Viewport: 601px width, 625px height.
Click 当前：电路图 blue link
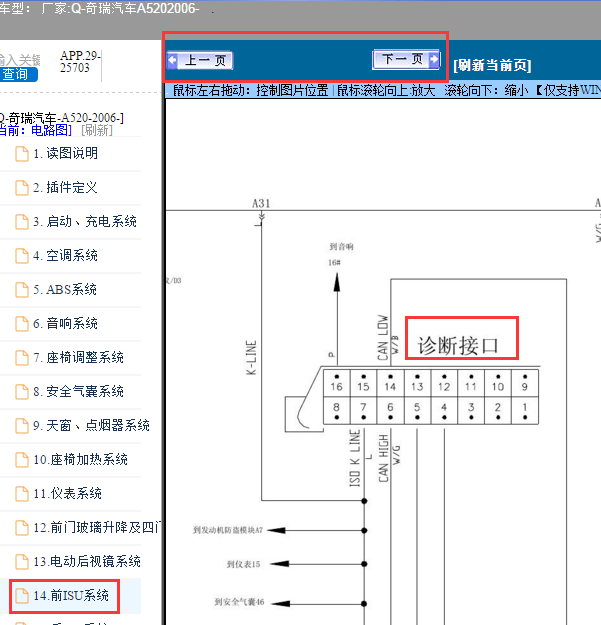[35, 130]
